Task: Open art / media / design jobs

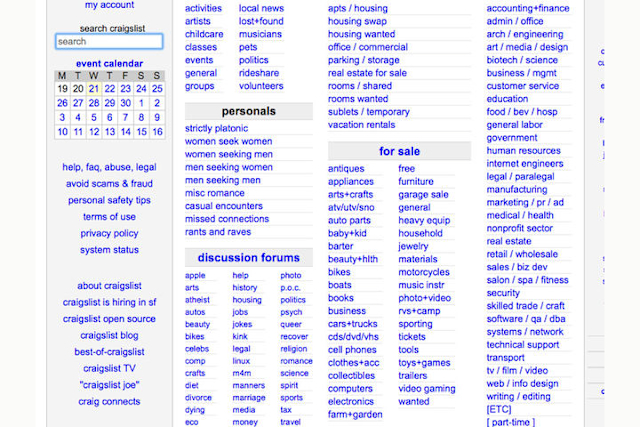Action: 527,47
